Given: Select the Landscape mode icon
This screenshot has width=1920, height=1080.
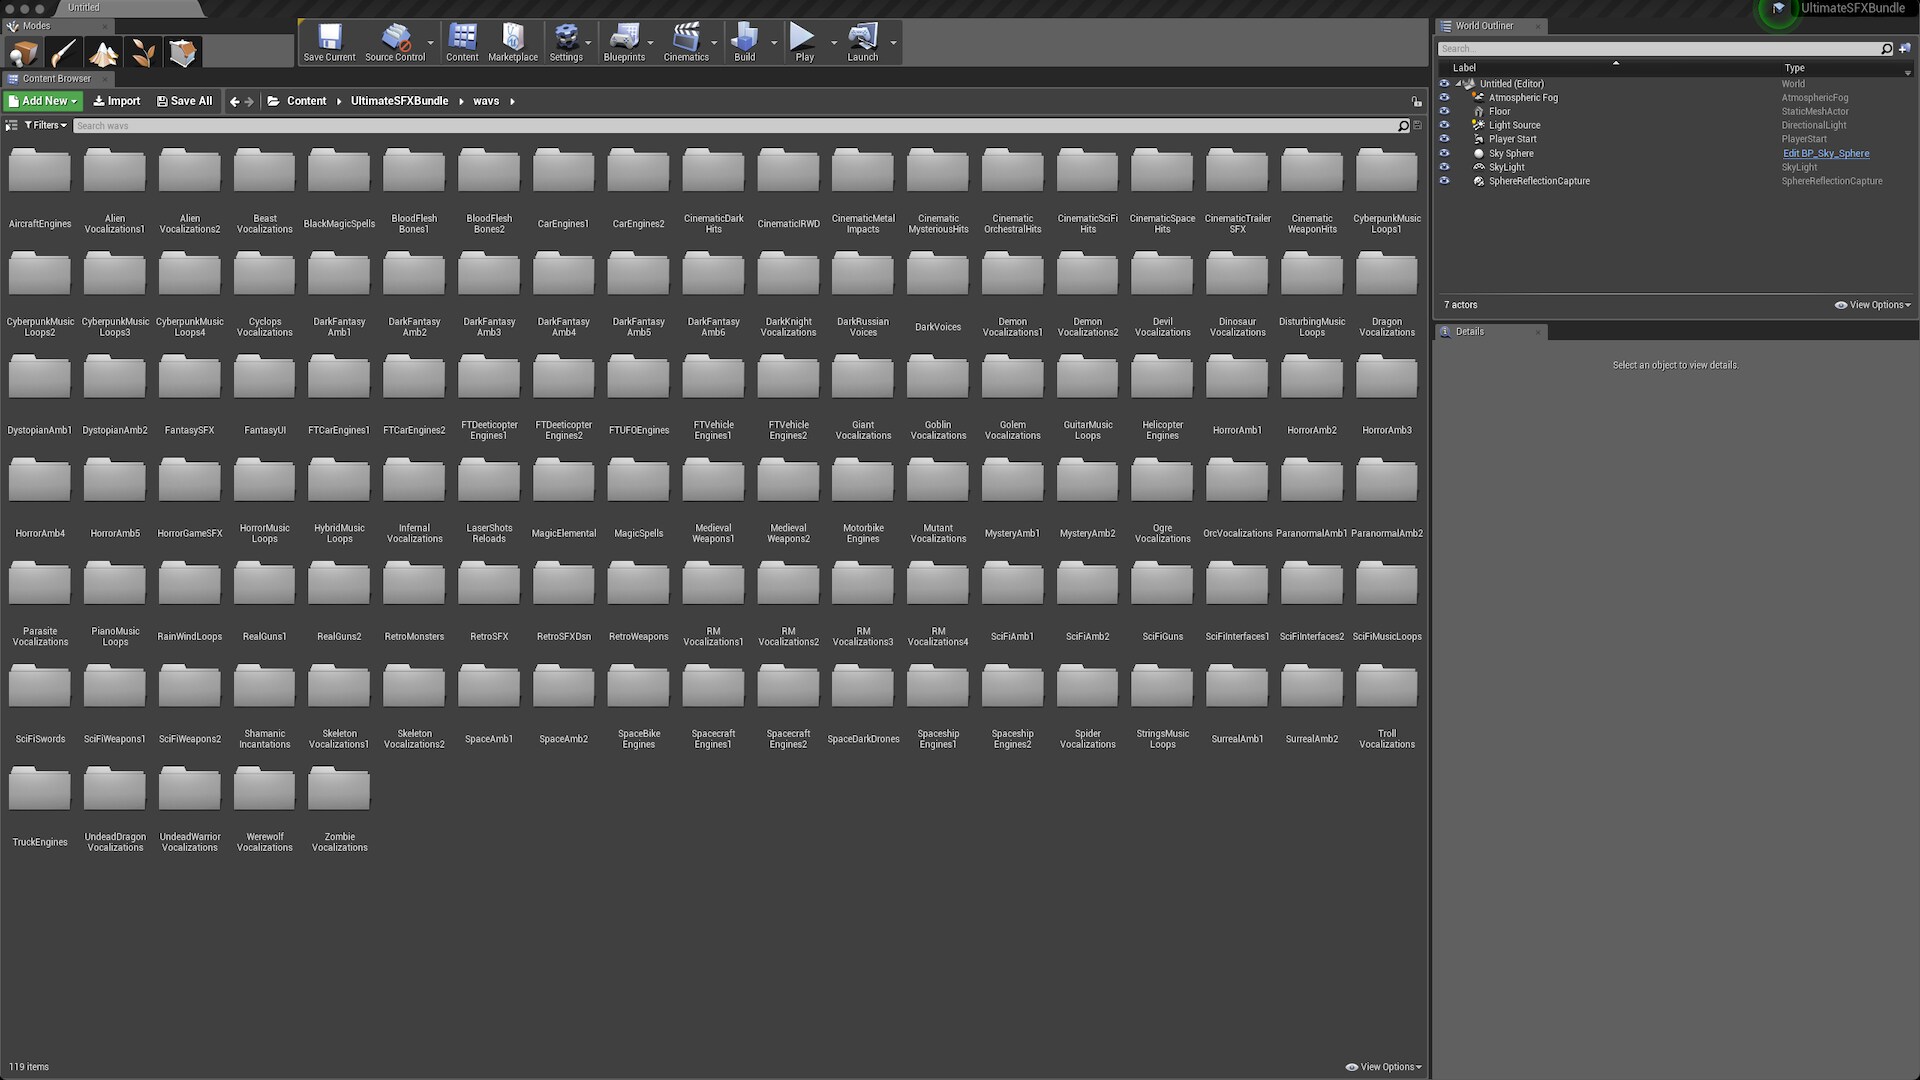Looking at the screenshot, I should 103,53.
